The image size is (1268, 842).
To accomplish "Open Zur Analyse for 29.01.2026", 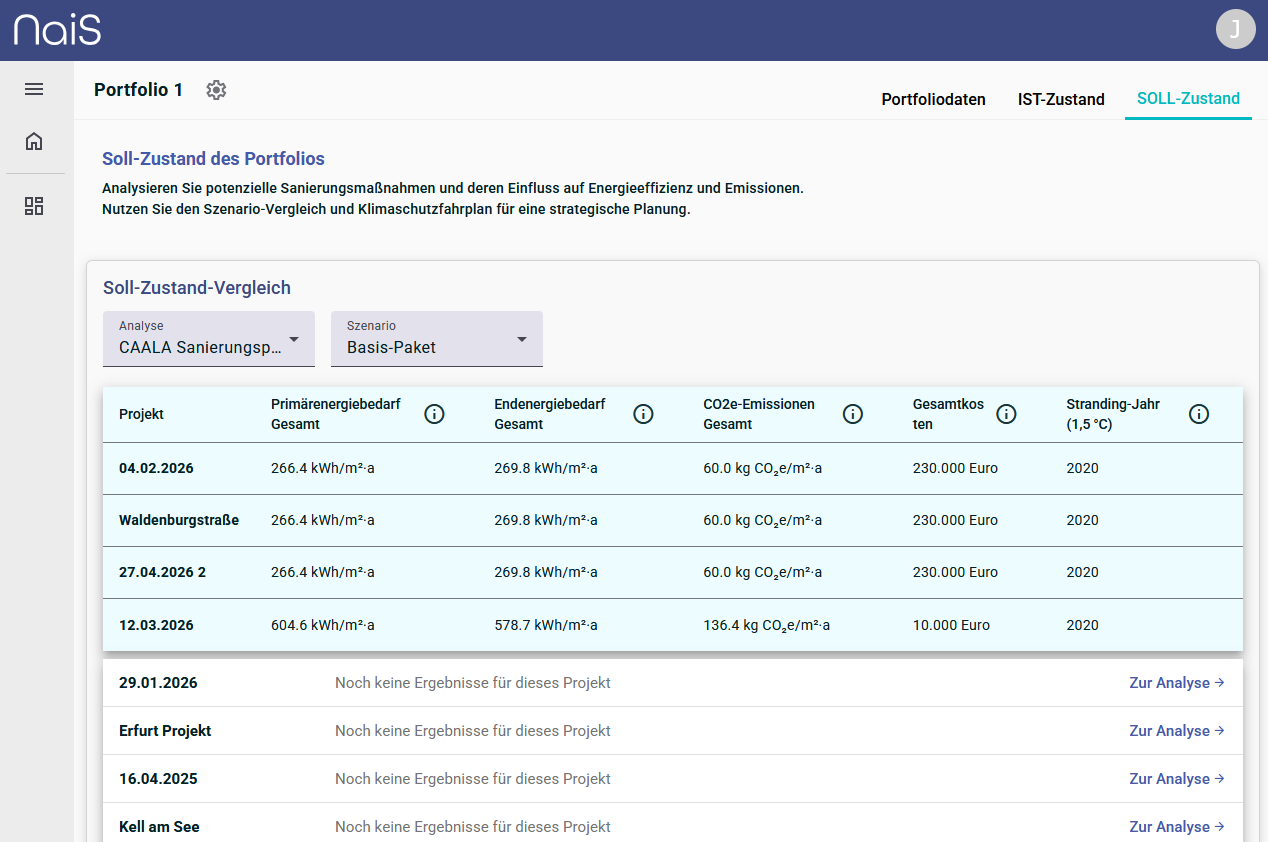I will [1177, 683].
